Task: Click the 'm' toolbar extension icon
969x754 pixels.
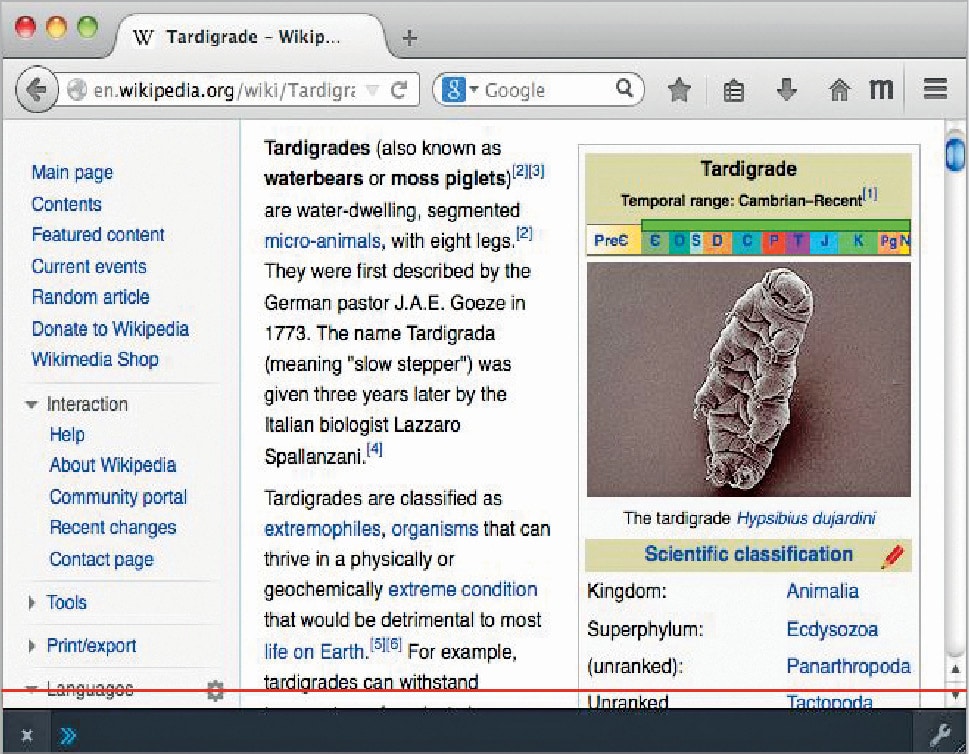Action: click(881, 90)
